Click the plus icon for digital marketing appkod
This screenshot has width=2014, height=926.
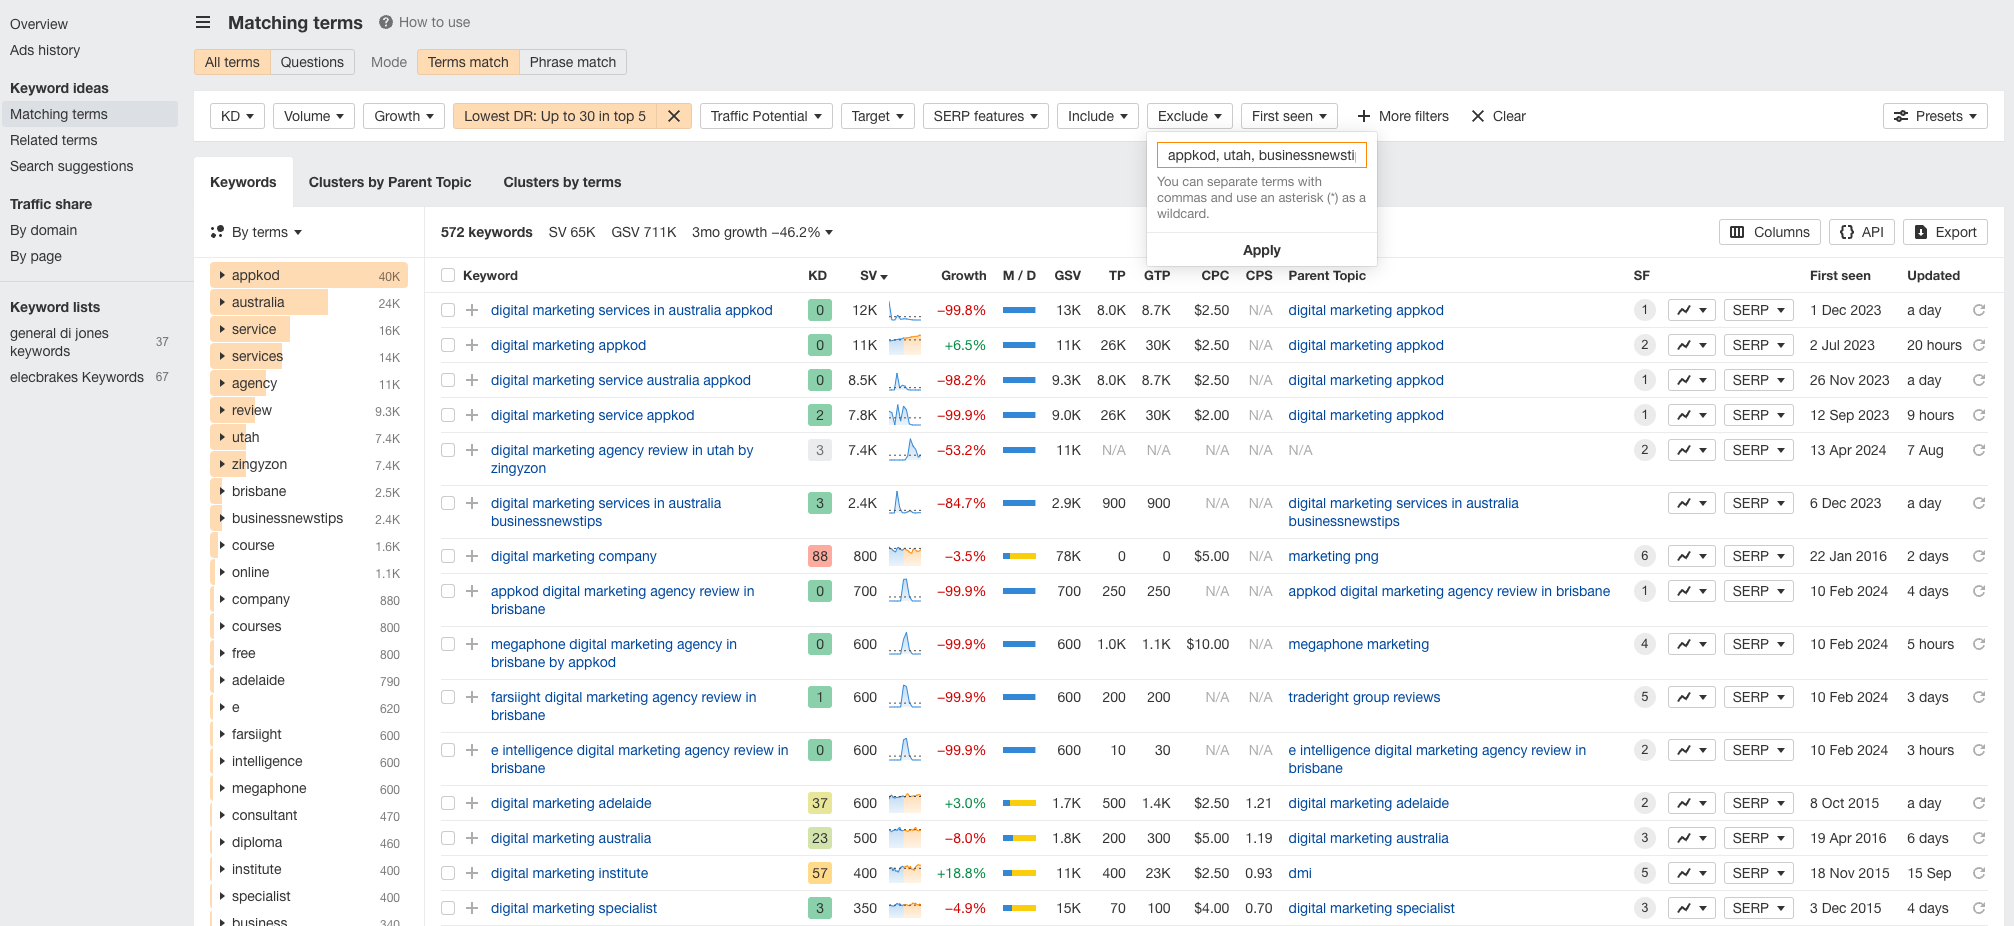pos(472,345)
